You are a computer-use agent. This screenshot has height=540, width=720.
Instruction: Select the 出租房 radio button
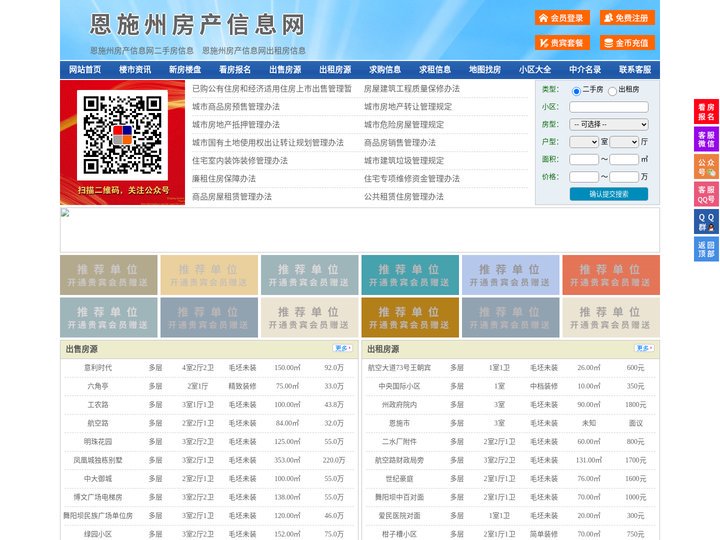[x=612, y=91]
